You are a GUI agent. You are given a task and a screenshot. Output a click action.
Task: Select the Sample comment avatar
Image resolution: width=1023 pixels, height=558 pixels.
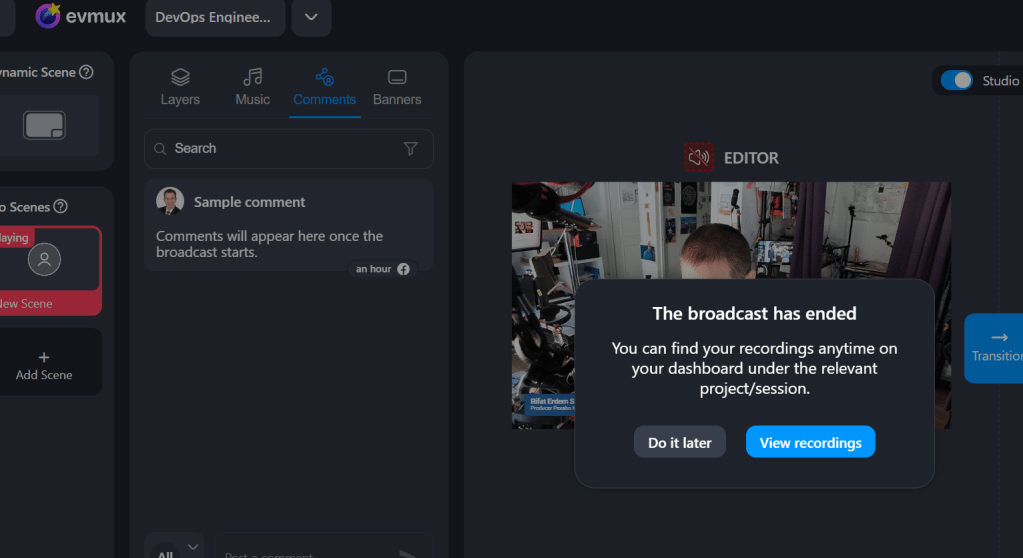[170, 201]
